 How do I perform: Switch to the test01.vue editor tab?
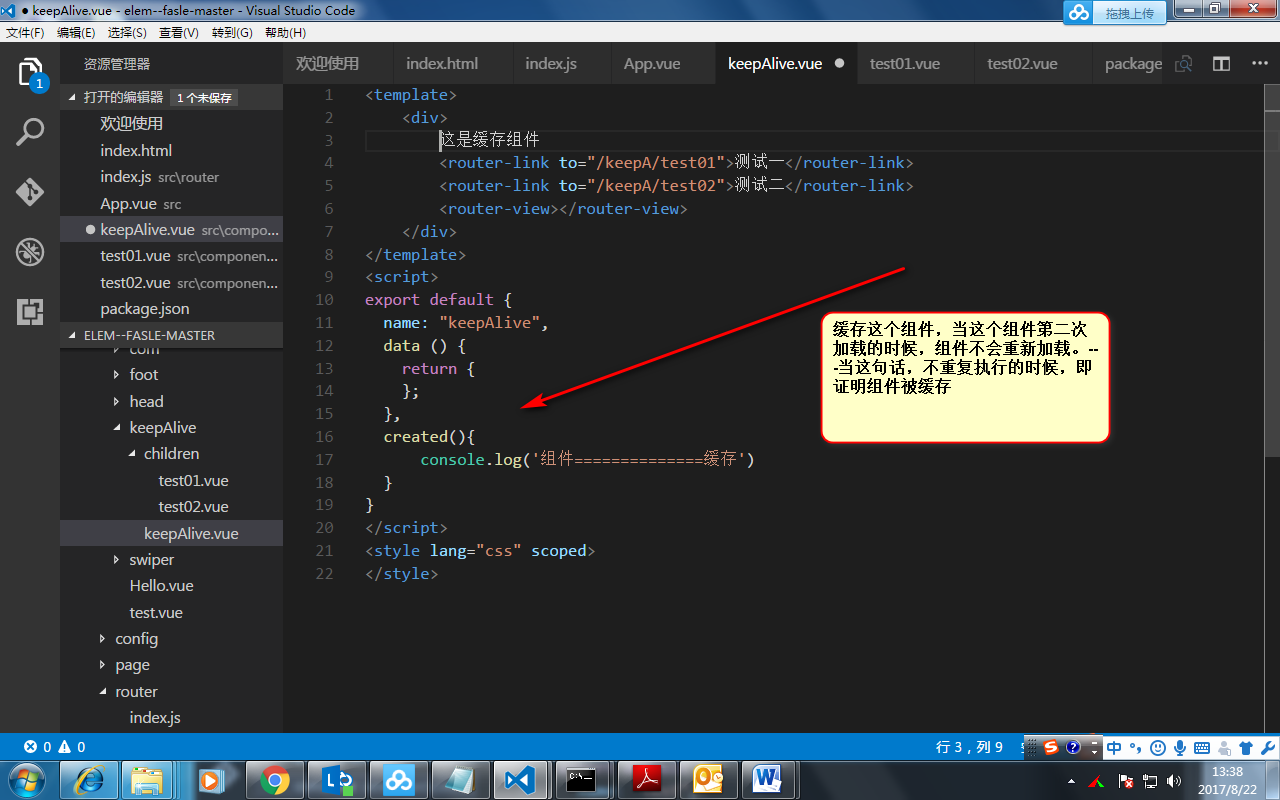click(915, 63)
